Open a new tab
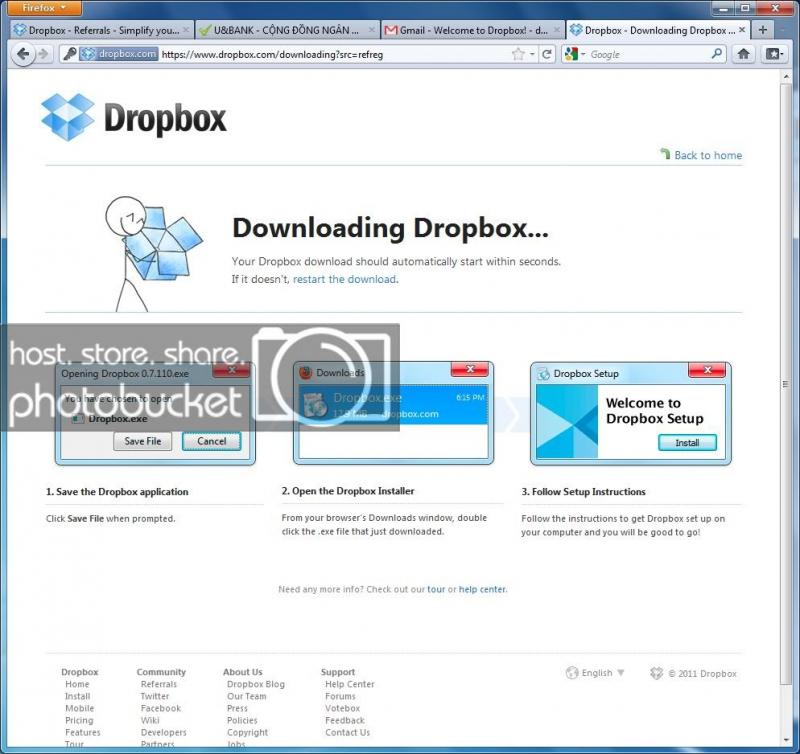This screenshot has width=800, height=754. pyautogui.click(x=763, y=30)
